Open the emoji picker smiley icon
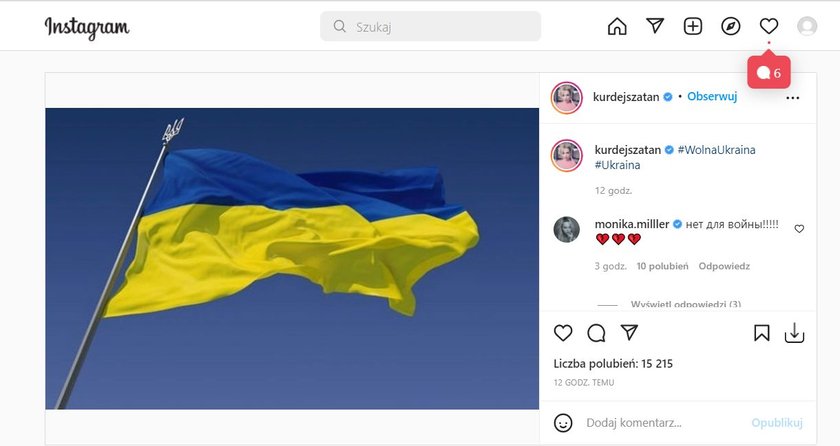Image resolution: width=840 pixels, height=446 pixels. click(563, 423)
